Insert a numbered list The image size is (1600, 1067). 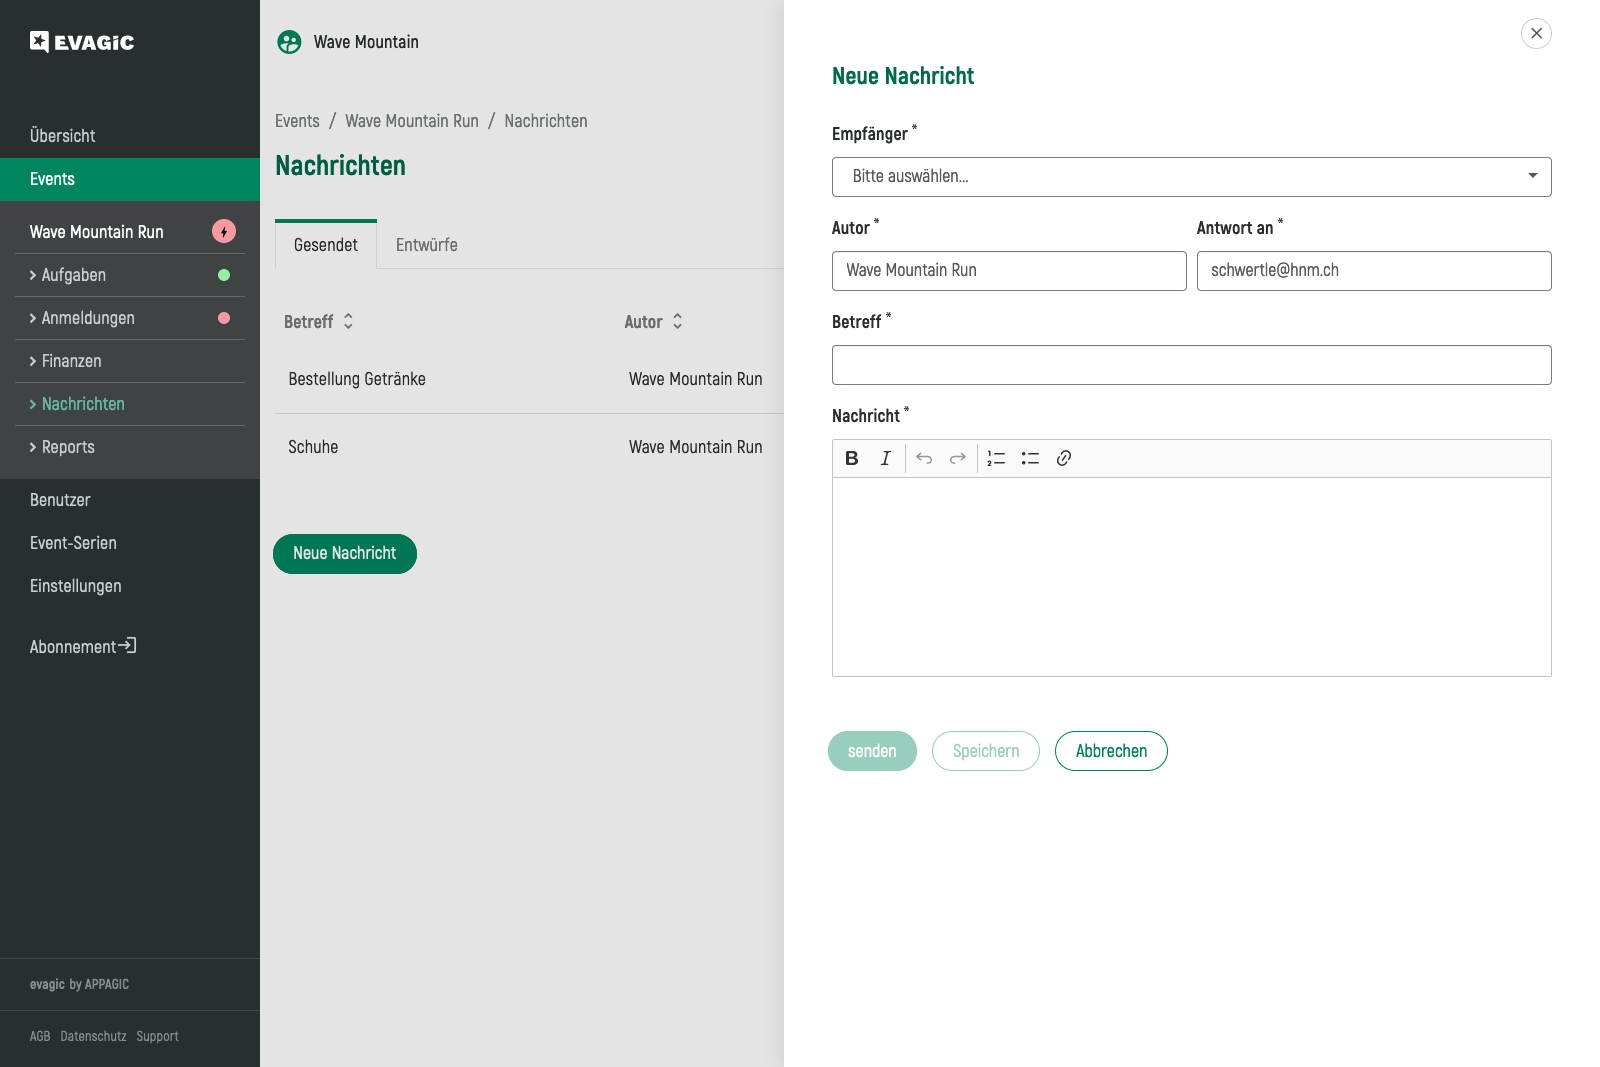(996, 458)
